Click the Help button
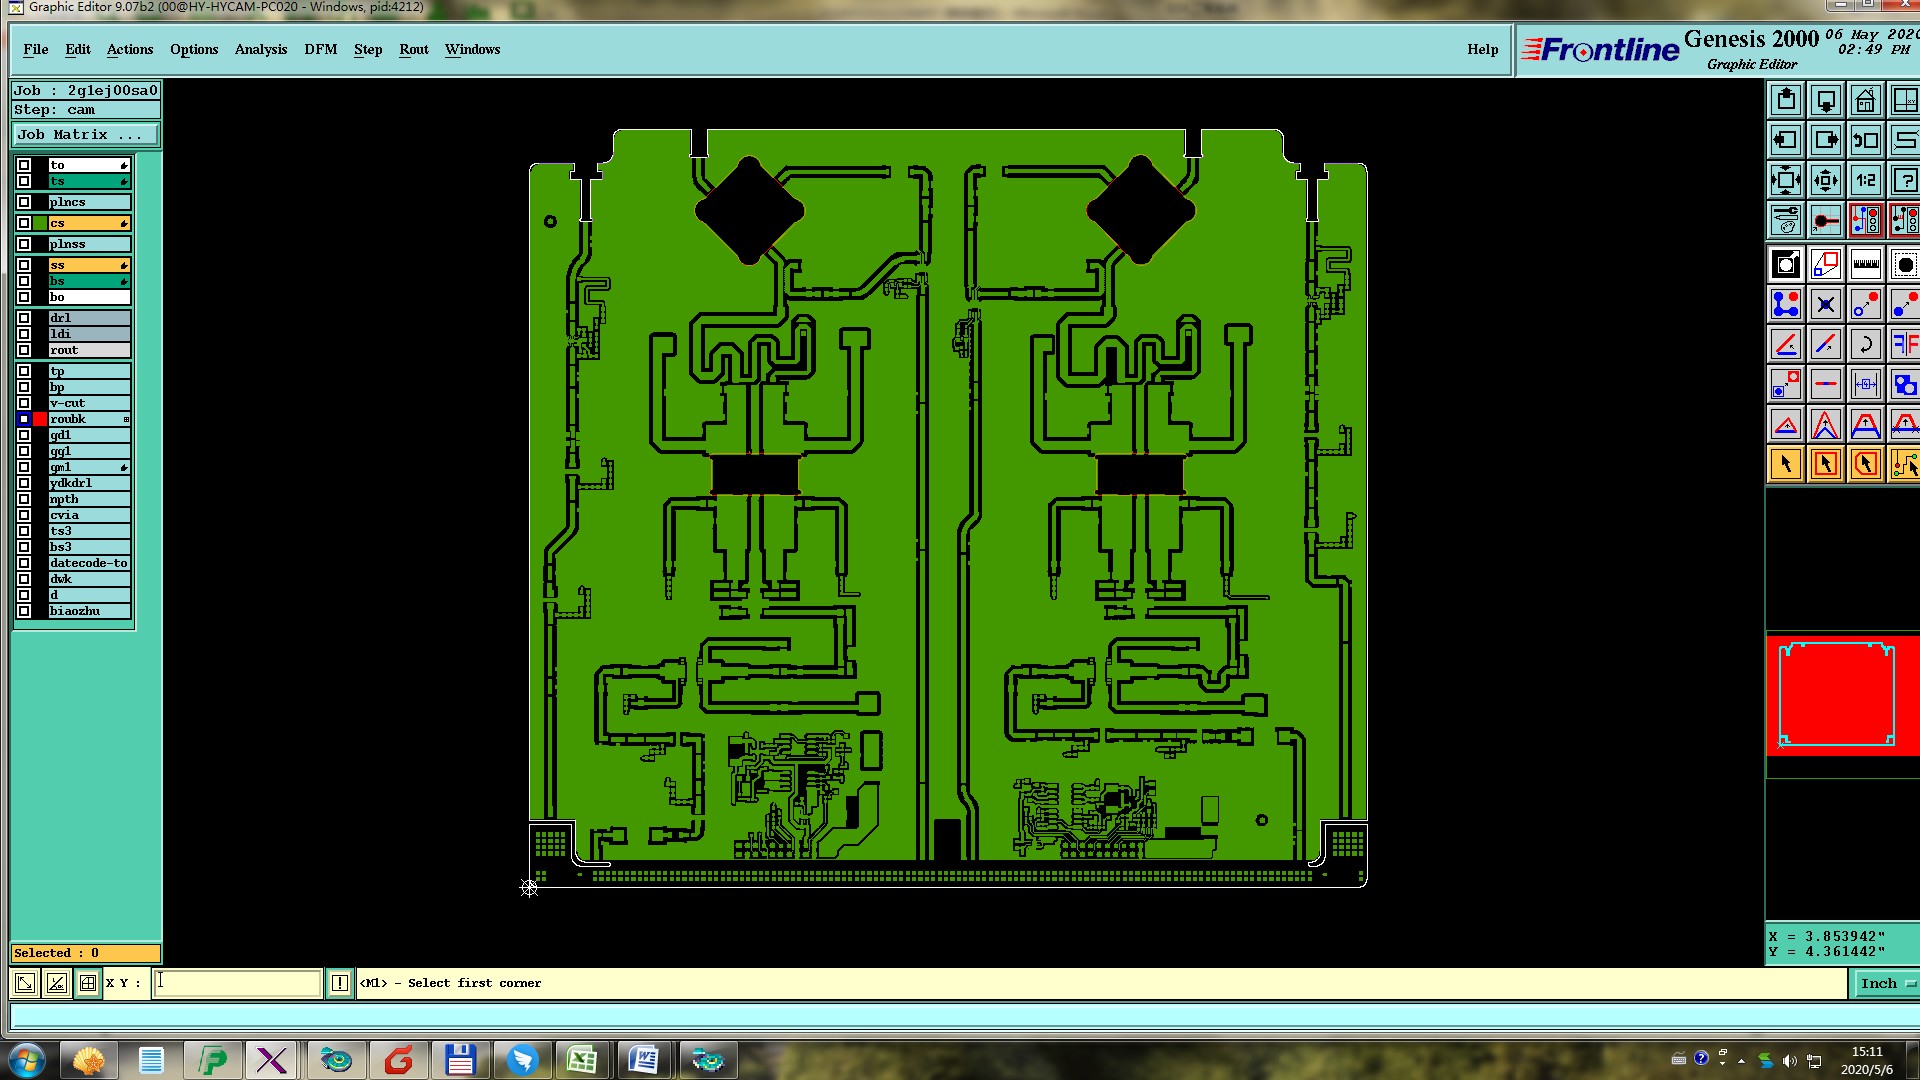 (1482, 49)
